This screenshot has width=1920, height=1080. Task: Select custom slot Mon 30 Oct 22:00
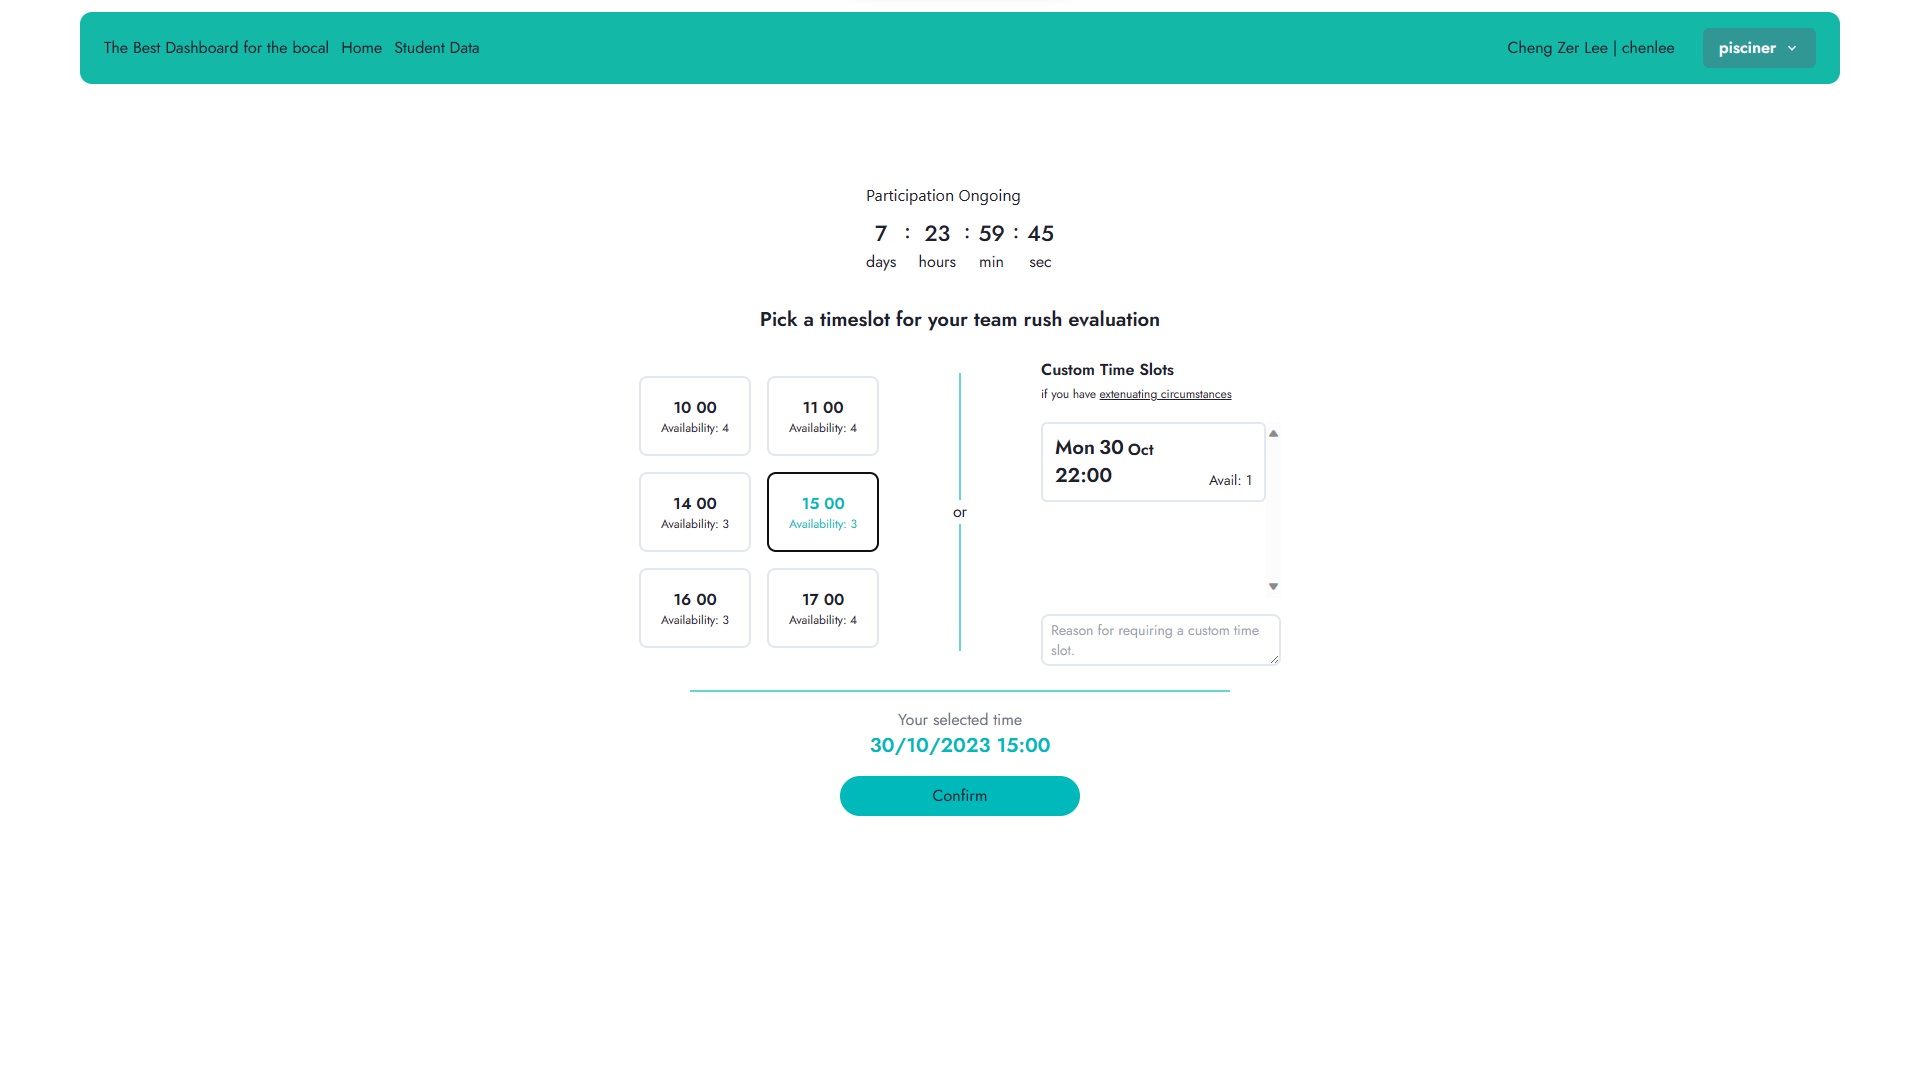pos(1152,462)
